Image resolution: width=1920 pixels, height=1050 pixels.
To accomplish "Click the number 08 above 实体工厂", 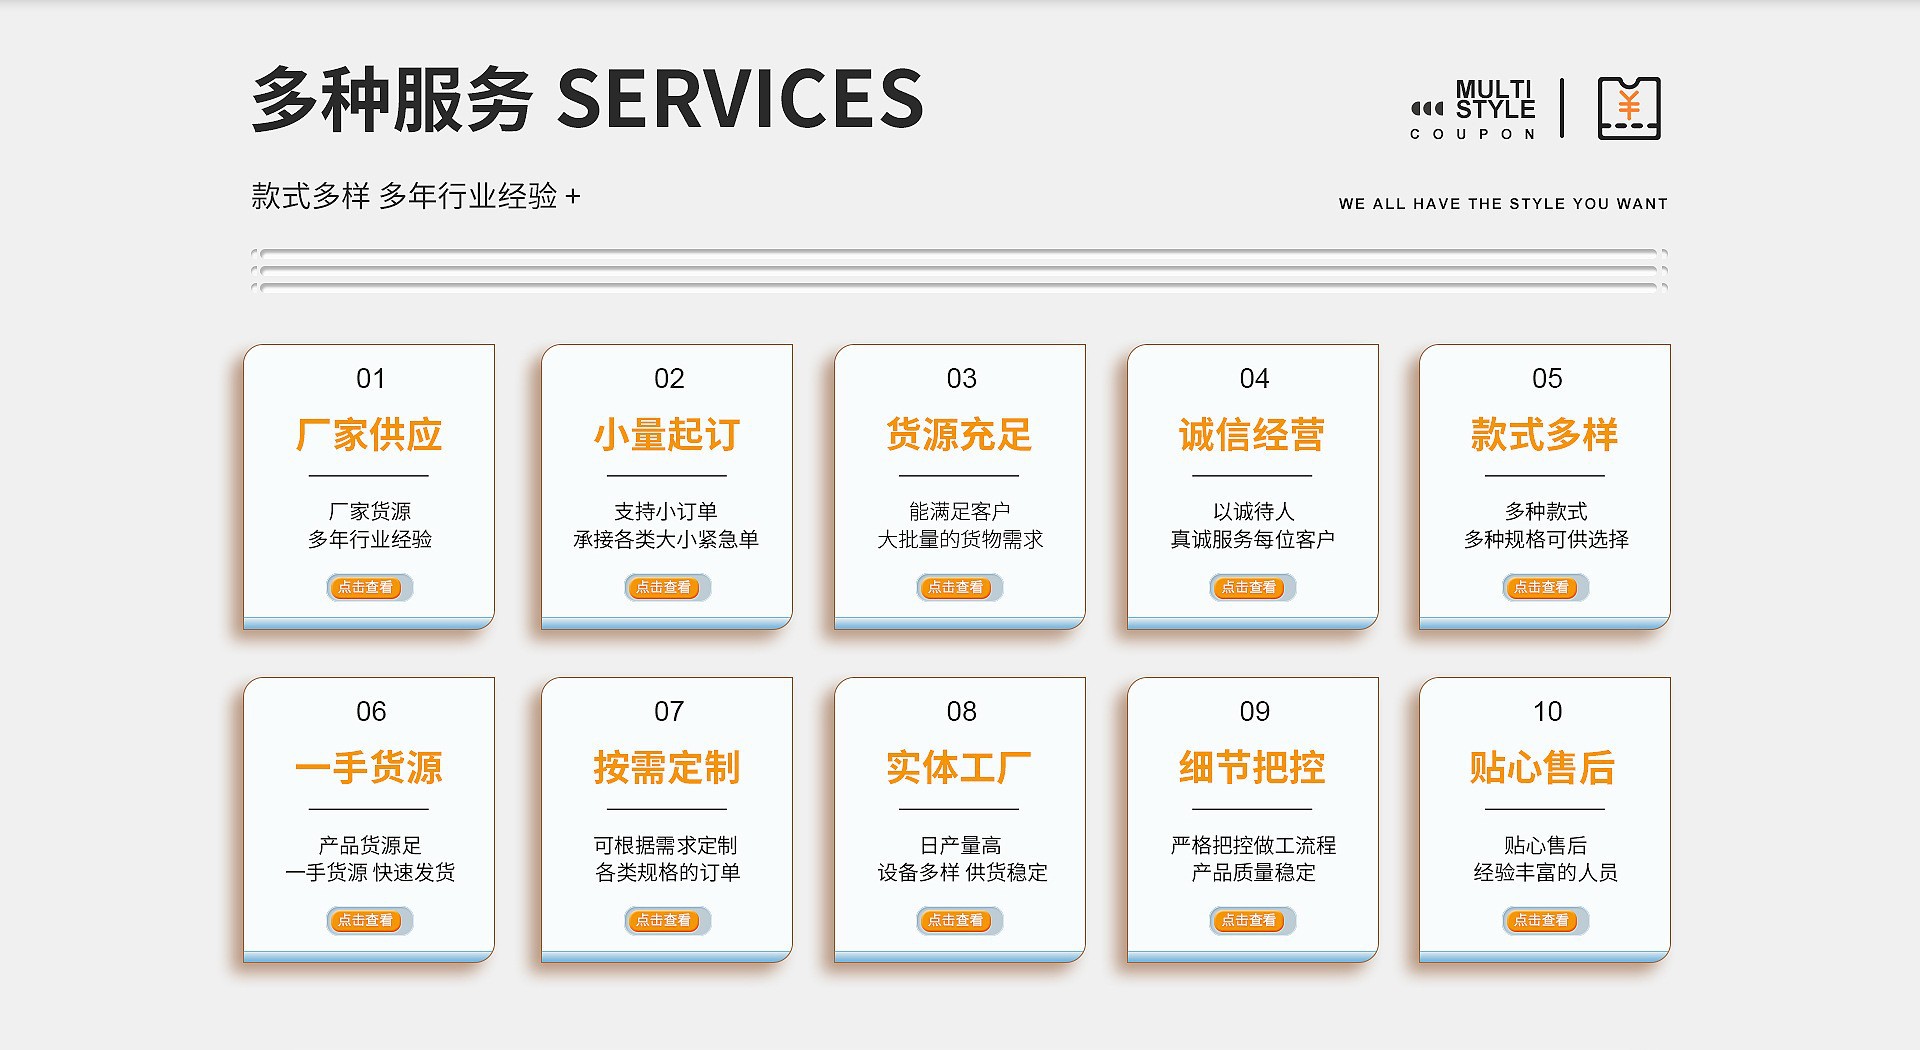I will [x=962, y=712].
